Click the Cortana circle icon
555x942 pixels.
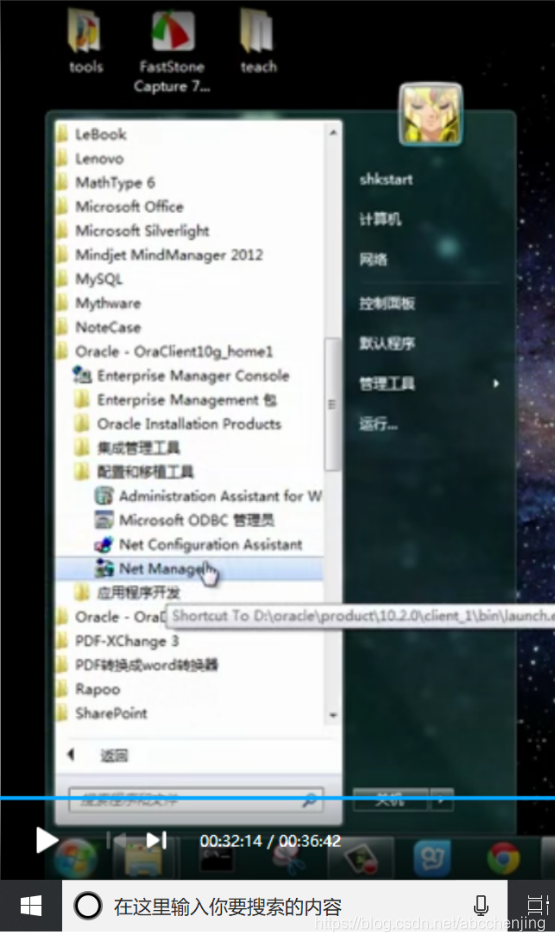(x=88, y=906)
